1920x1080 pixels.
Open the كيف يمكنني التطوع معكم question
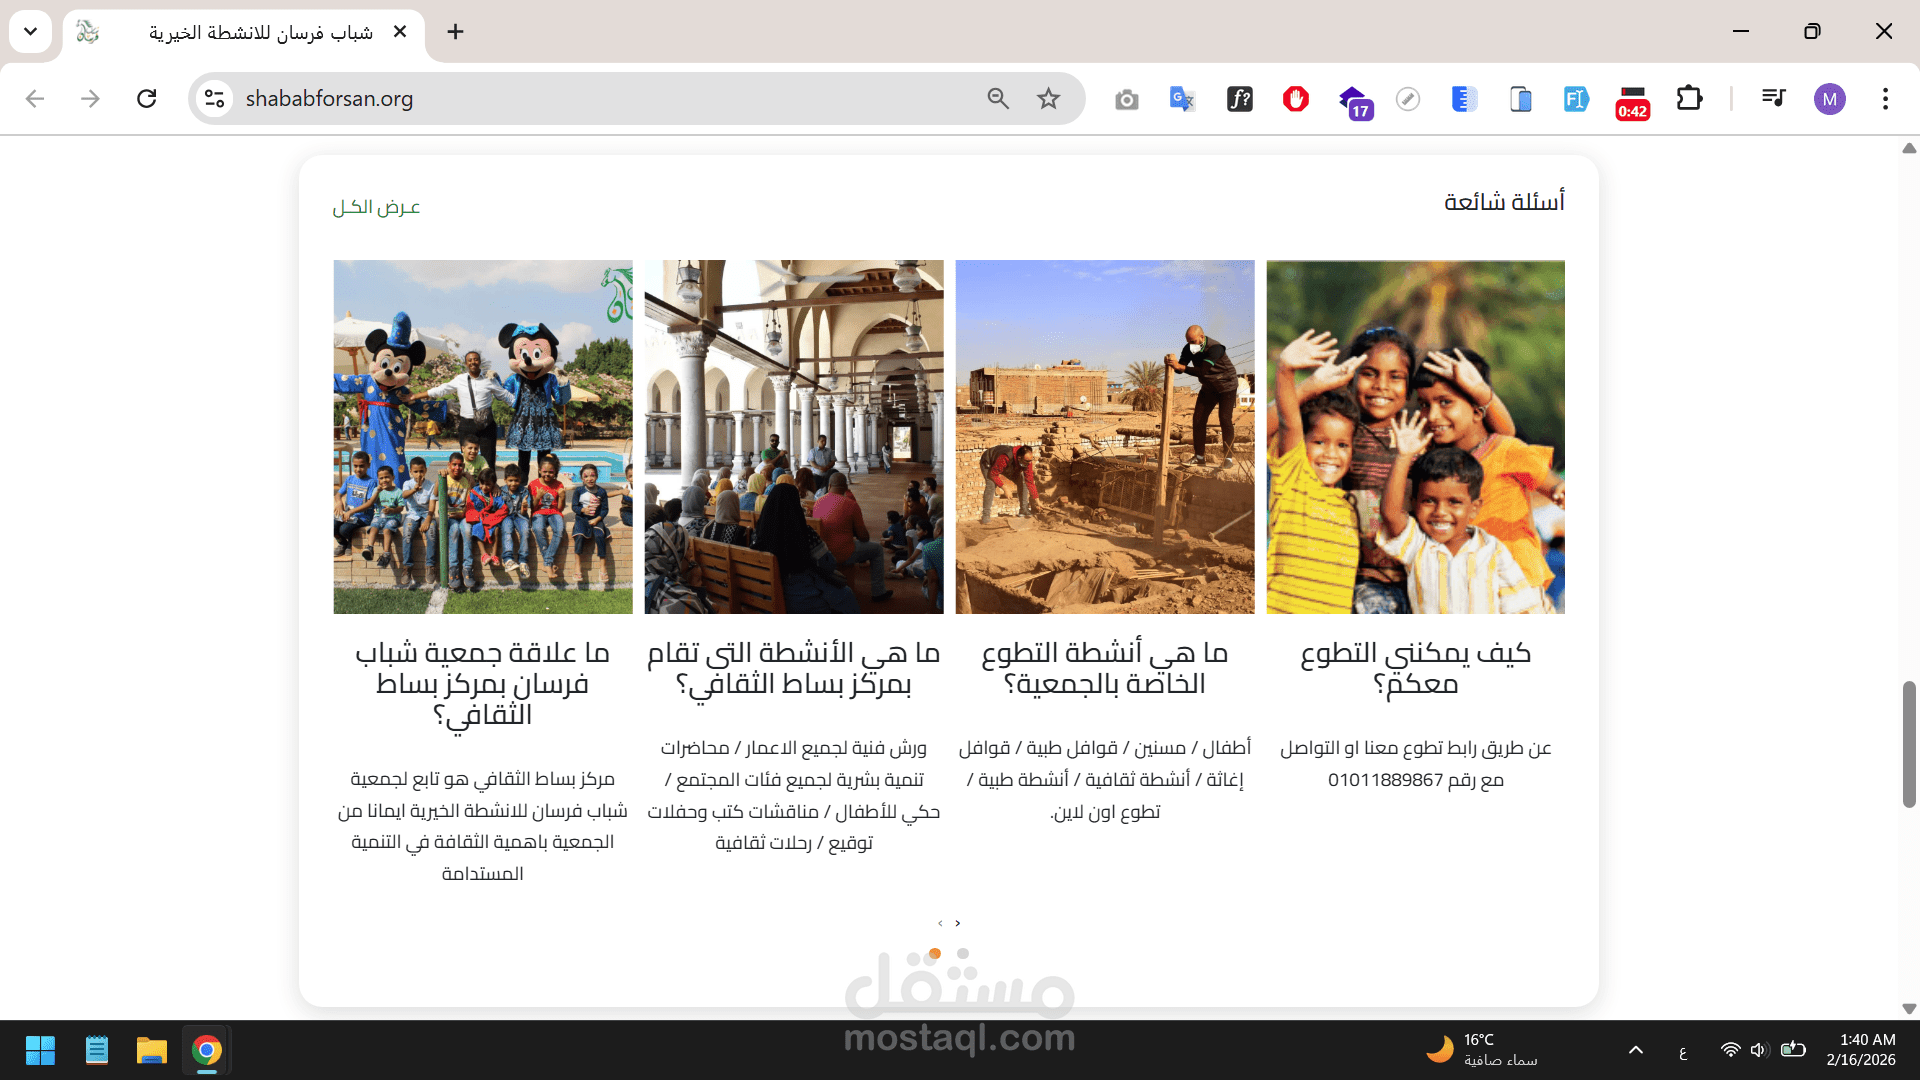coord(1415,668)
